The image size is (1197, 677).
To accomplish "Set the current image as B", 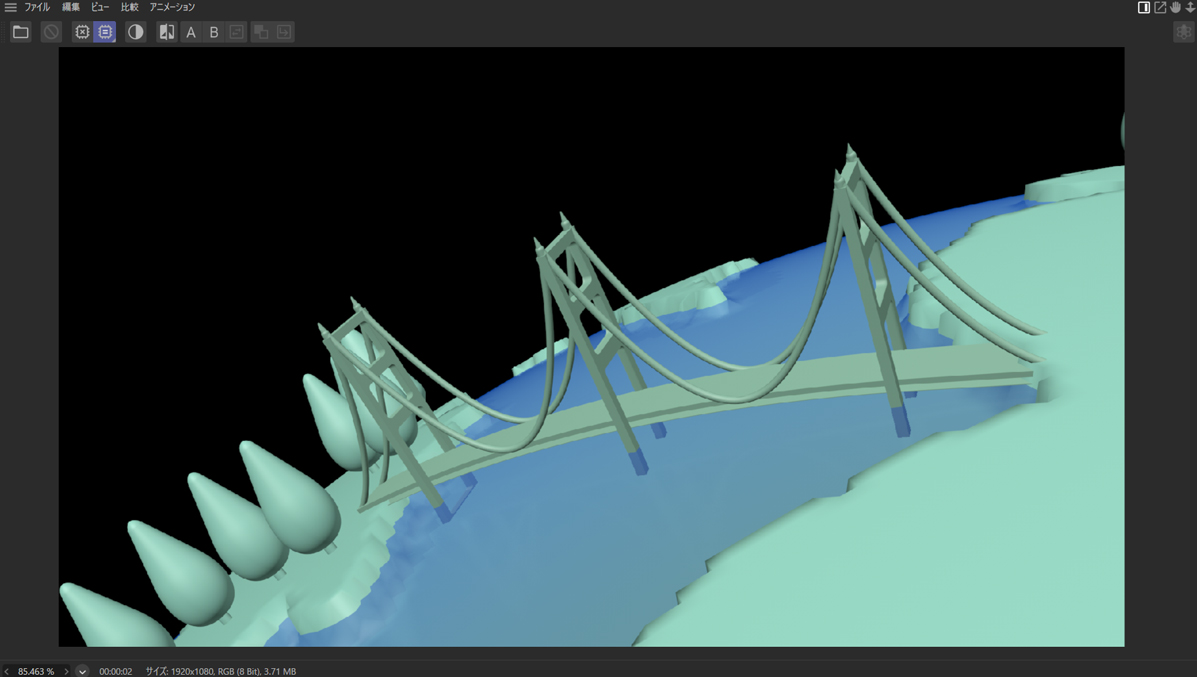I will coord(213,32).
